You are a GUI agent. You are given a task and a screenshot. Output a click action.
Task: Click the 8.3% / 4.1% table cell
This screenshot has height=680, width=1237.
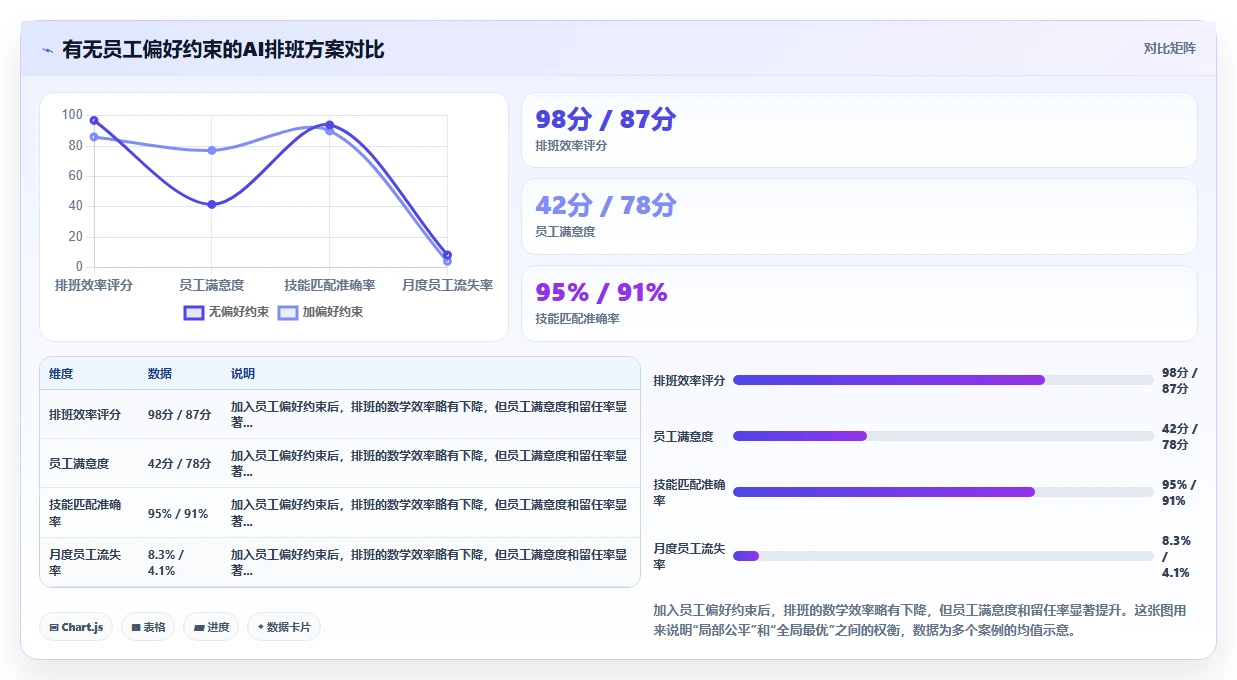coord(166,562)
